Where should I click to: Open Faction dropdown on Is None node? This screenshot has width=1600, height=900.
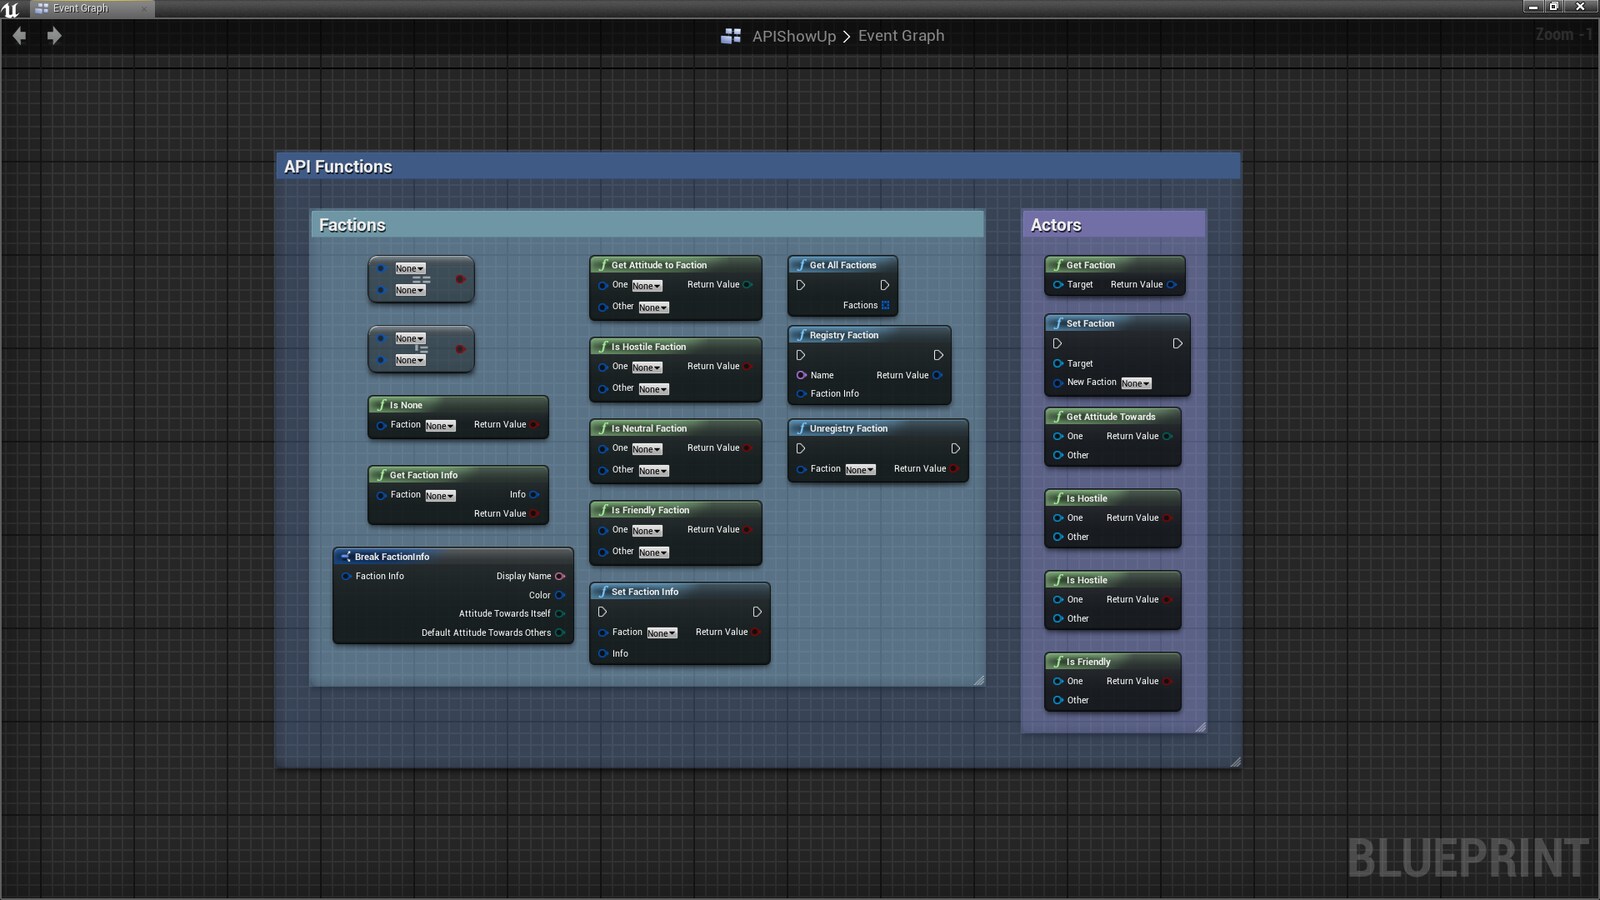coord(440,426)
